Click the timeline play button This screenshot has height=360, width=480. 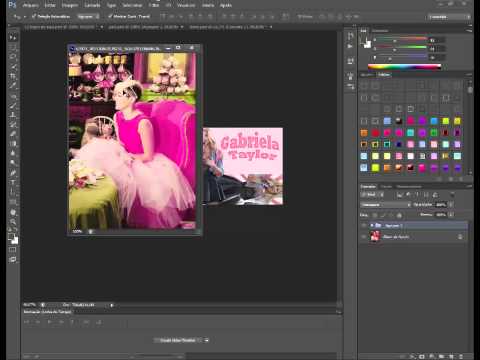(x=49, y=322)
